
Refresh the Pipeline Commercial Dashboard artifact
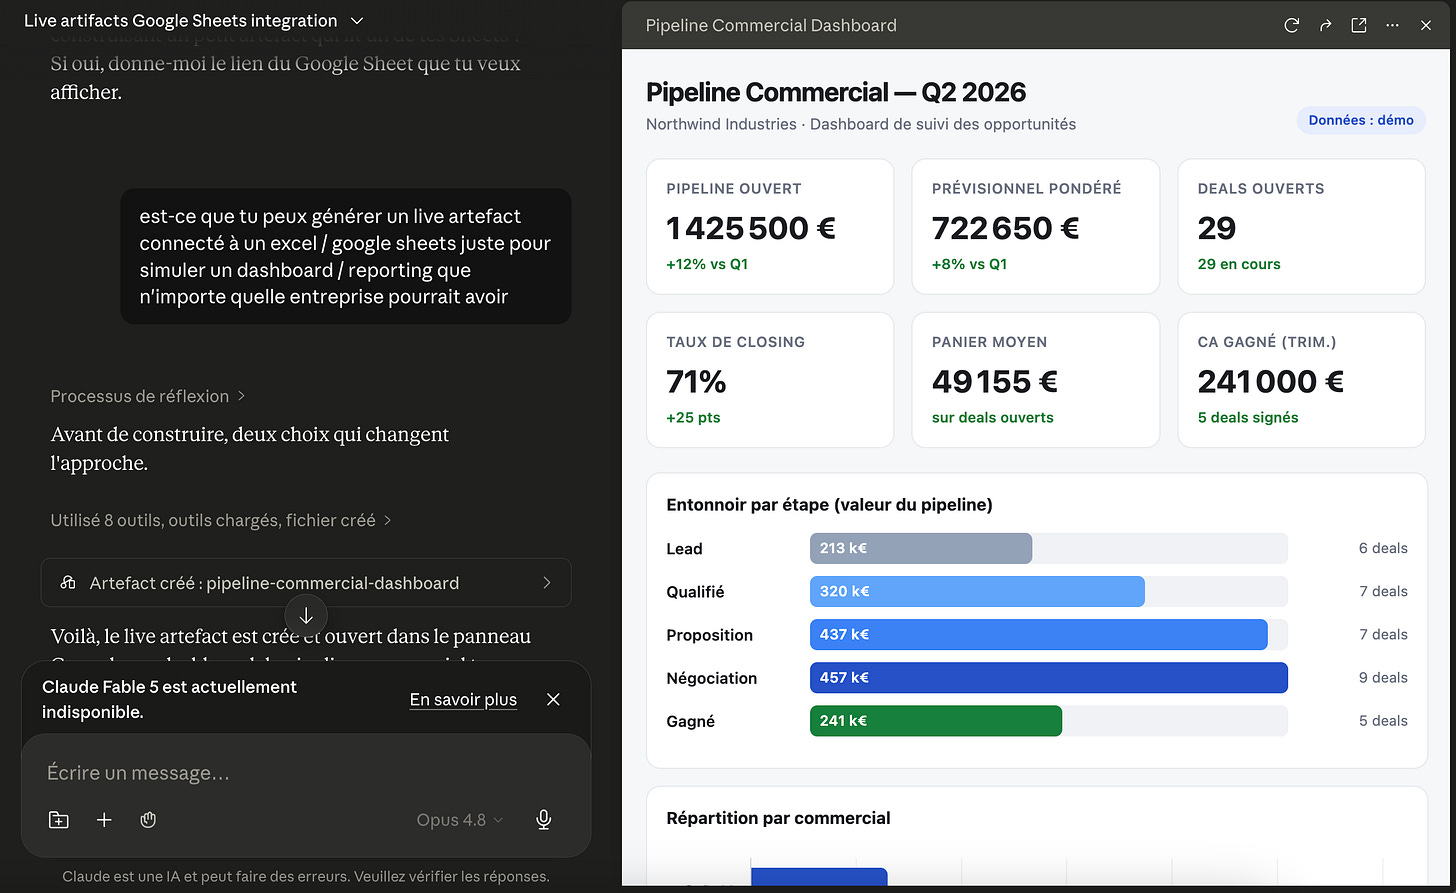coord(1291,26)
